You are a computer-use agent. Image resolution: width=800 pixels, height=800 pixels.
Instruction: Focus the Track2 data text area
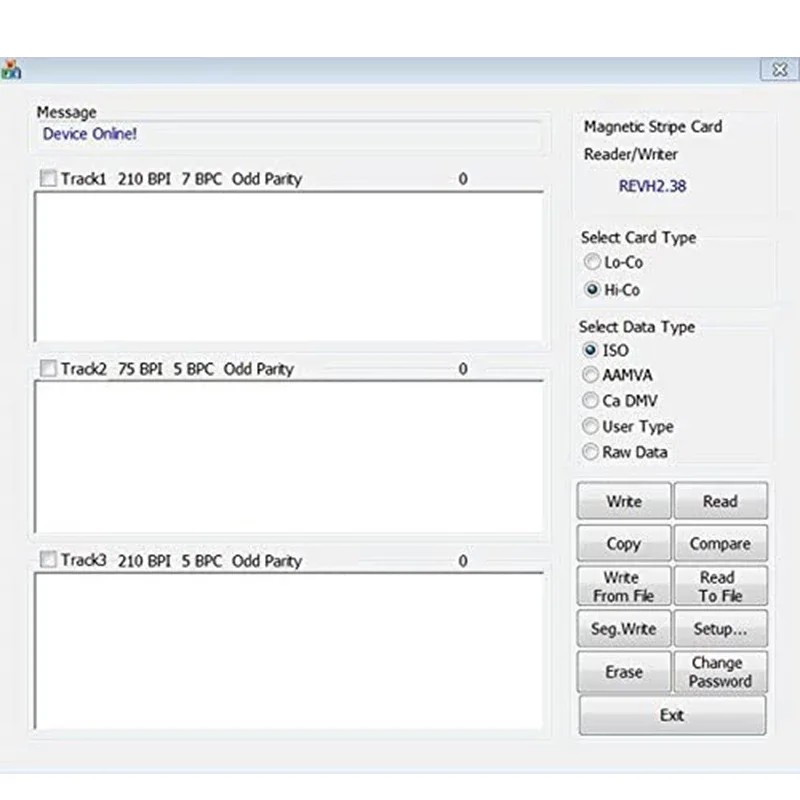point(289,457)
